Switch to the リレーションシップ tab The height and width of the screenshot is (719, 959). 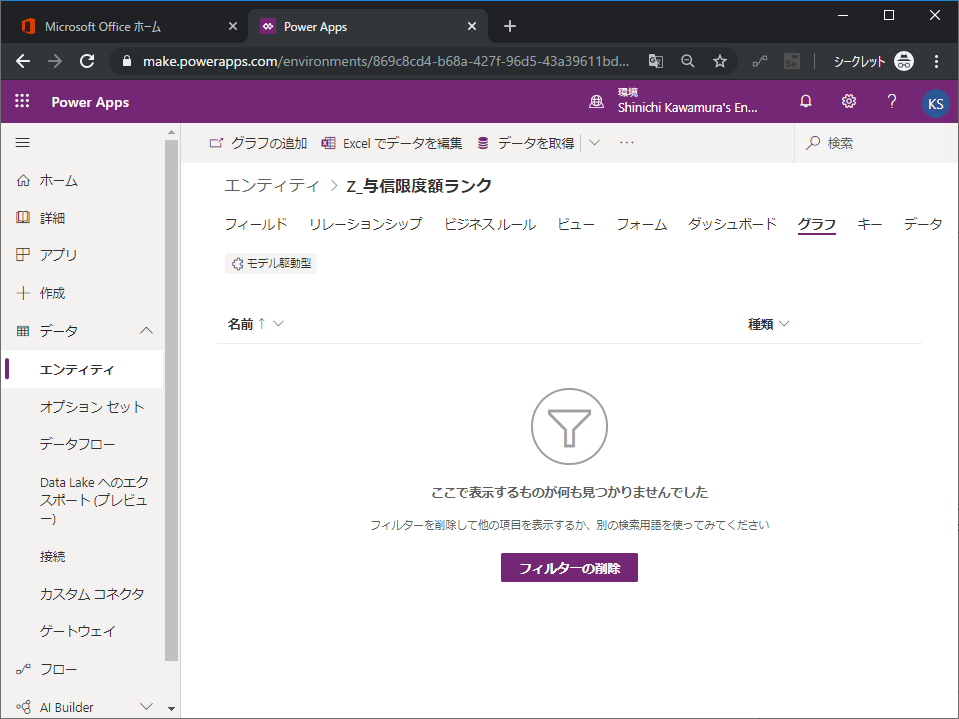coord(366,224)
